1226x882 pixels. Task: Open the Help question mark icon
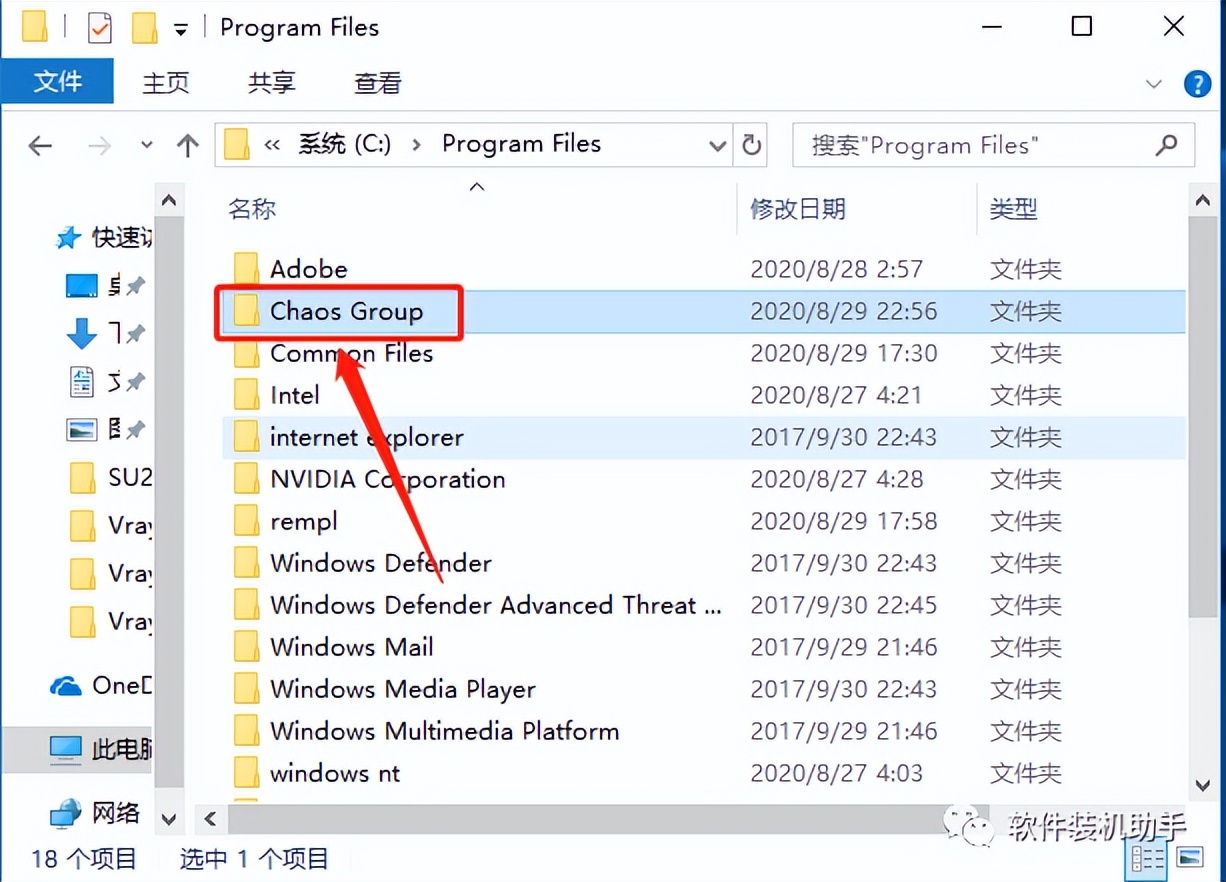pyautogui.click(x=1197, y=84)
